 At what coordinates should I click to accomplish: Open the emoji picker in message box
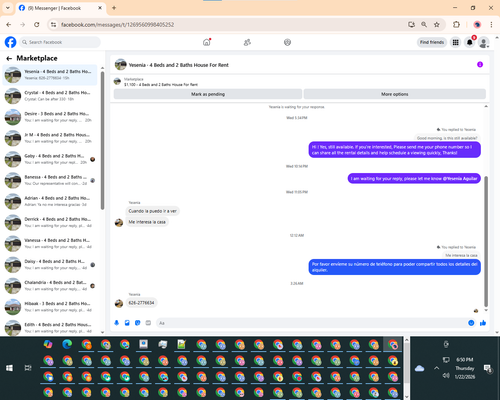coord(471,323)
